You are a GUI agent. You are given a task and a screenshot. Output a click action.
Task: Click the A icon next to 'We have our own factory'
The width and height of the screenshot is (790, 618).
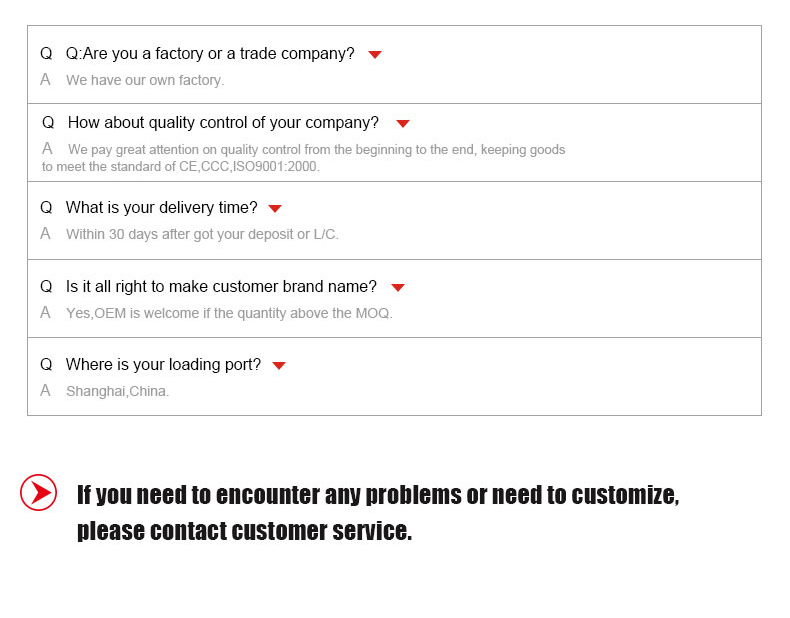[x=45, y=80]
